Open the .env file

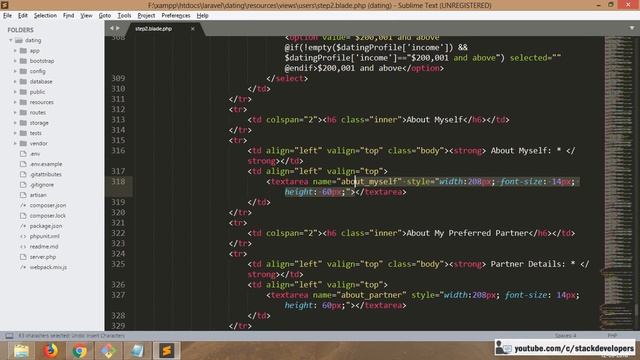[x=35, y=154]
